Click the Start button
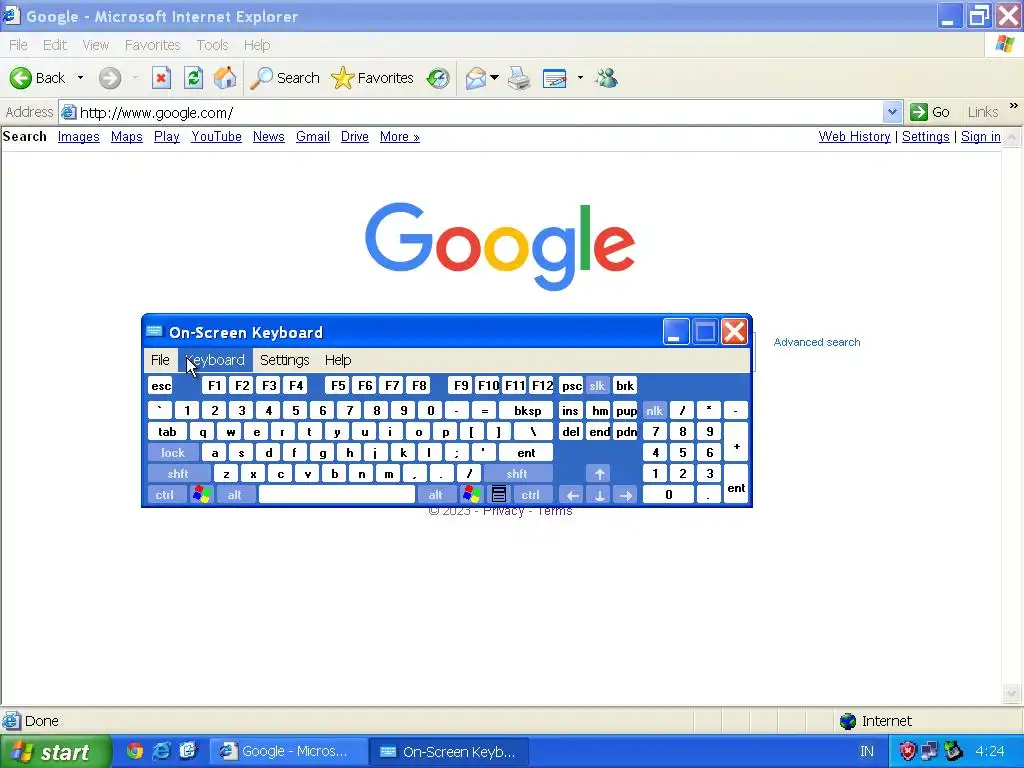1024x768 pixels. [55, 752]
